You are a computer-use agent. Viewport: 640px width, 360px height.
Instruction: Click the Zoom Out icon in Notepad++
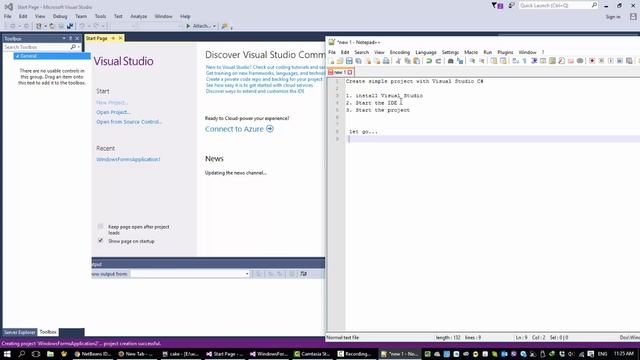(x=482, y=61)
